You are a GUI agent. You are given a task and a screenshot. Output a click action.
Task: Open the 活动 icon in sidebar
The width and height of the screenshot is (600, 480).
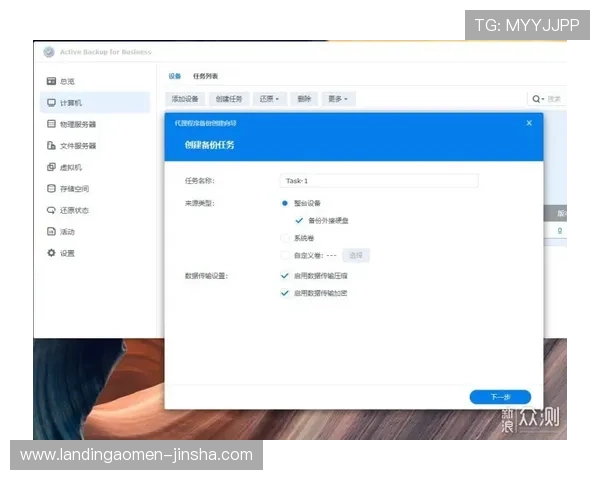51,232
